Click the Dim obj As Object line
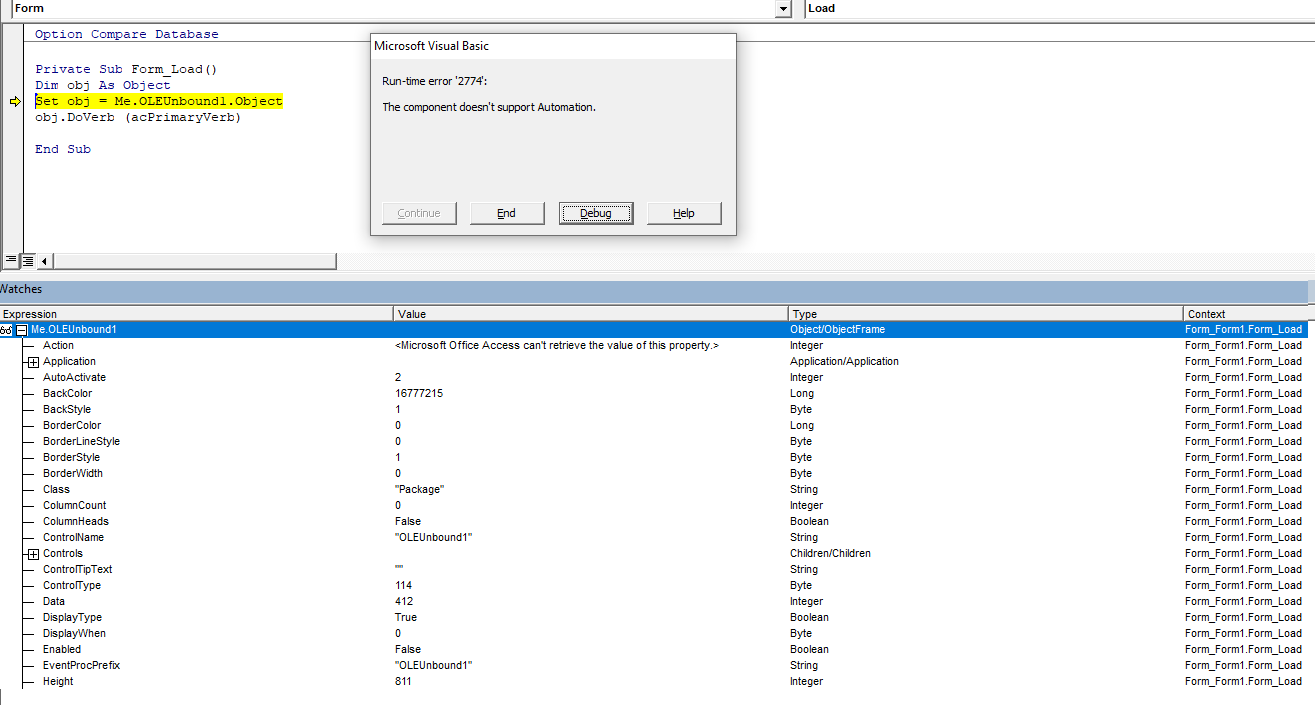Image resolution: width=1315 pixels, height=705 pixels. 103,86
